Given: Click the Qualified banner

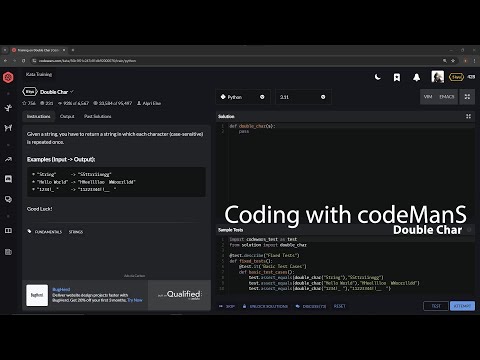Looking at the screenshot, I should 179,295.
